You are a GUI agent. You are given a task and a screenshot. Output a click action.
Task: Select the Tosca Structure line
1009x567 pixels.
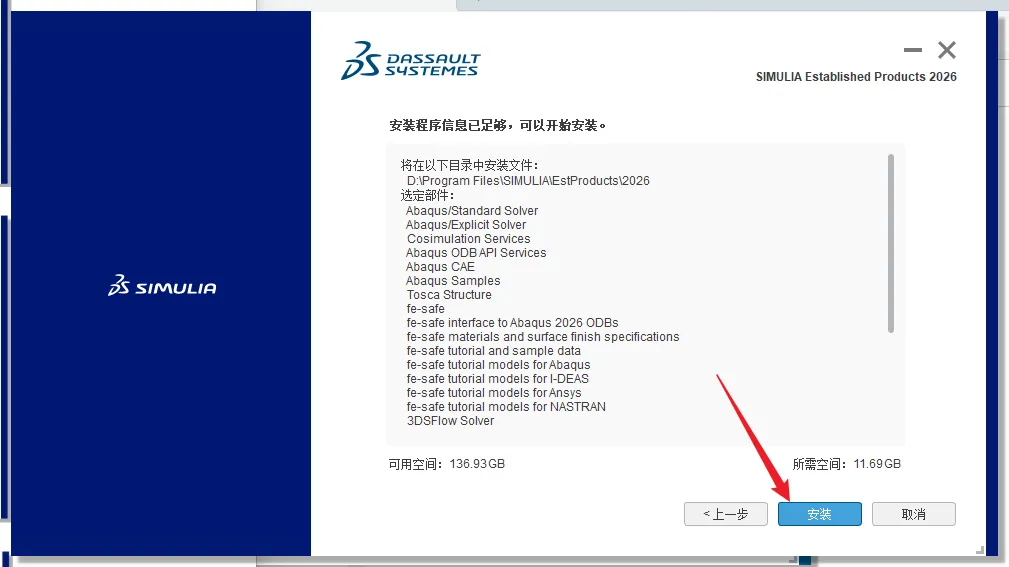[x=449, y=295]
